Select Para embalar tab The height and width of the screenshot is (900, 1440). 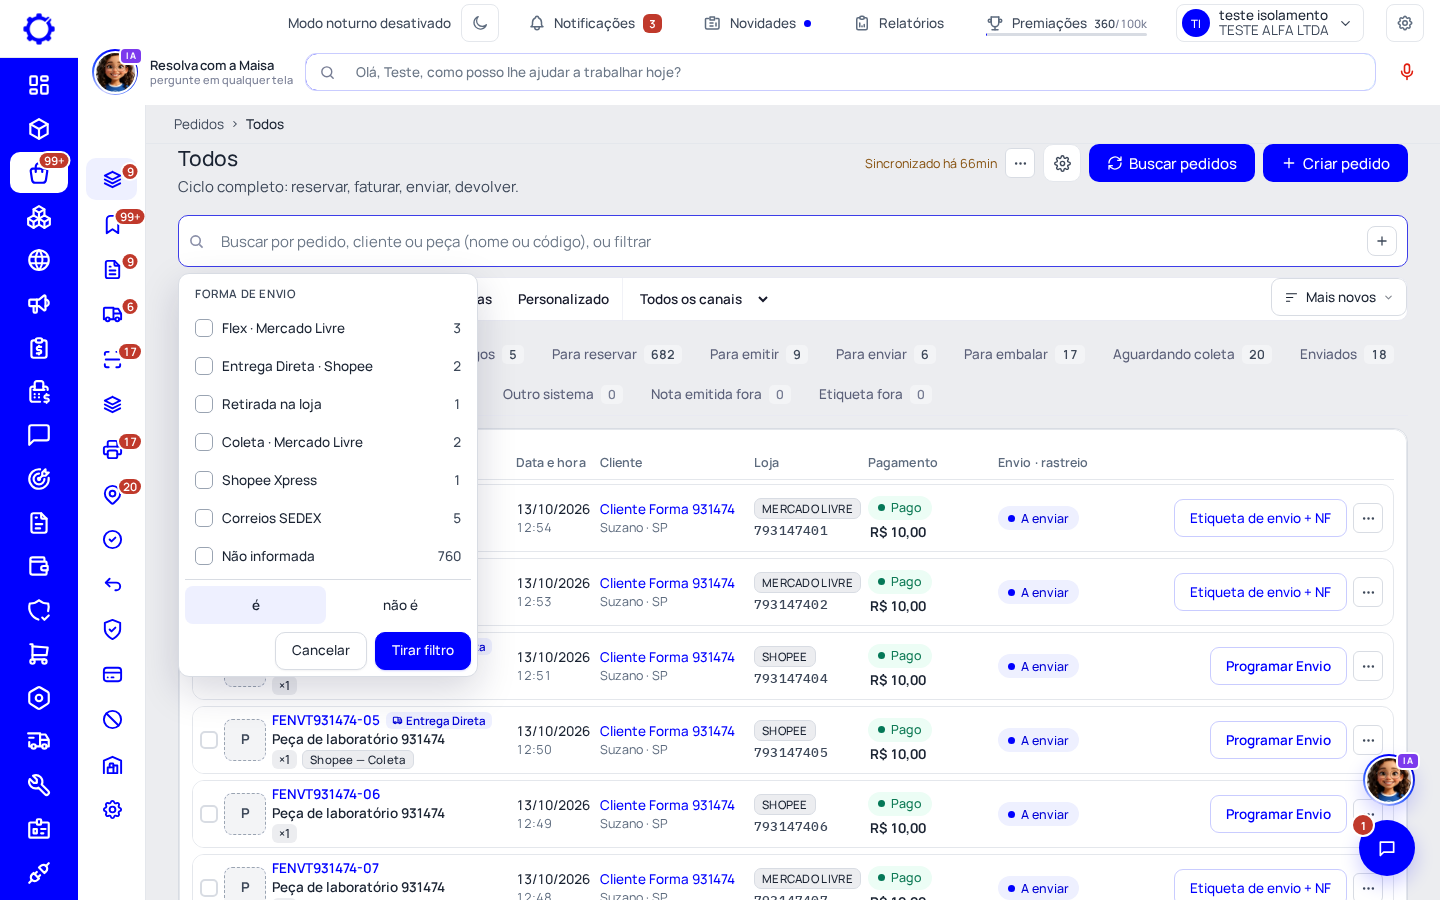pos(1022,354)
